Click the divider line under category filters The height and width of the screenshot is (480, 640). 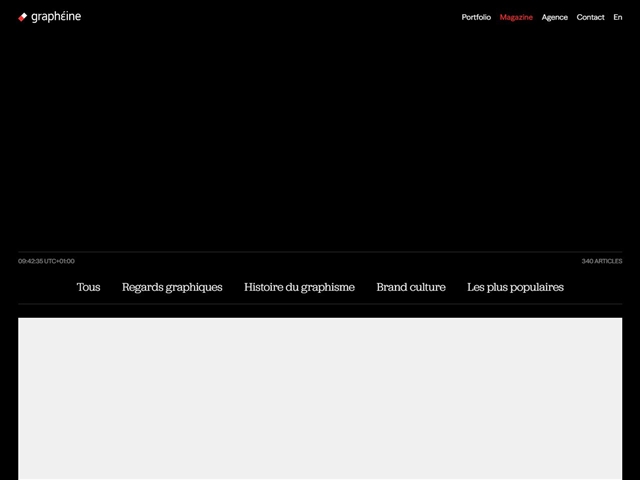[x=320, y=304]
